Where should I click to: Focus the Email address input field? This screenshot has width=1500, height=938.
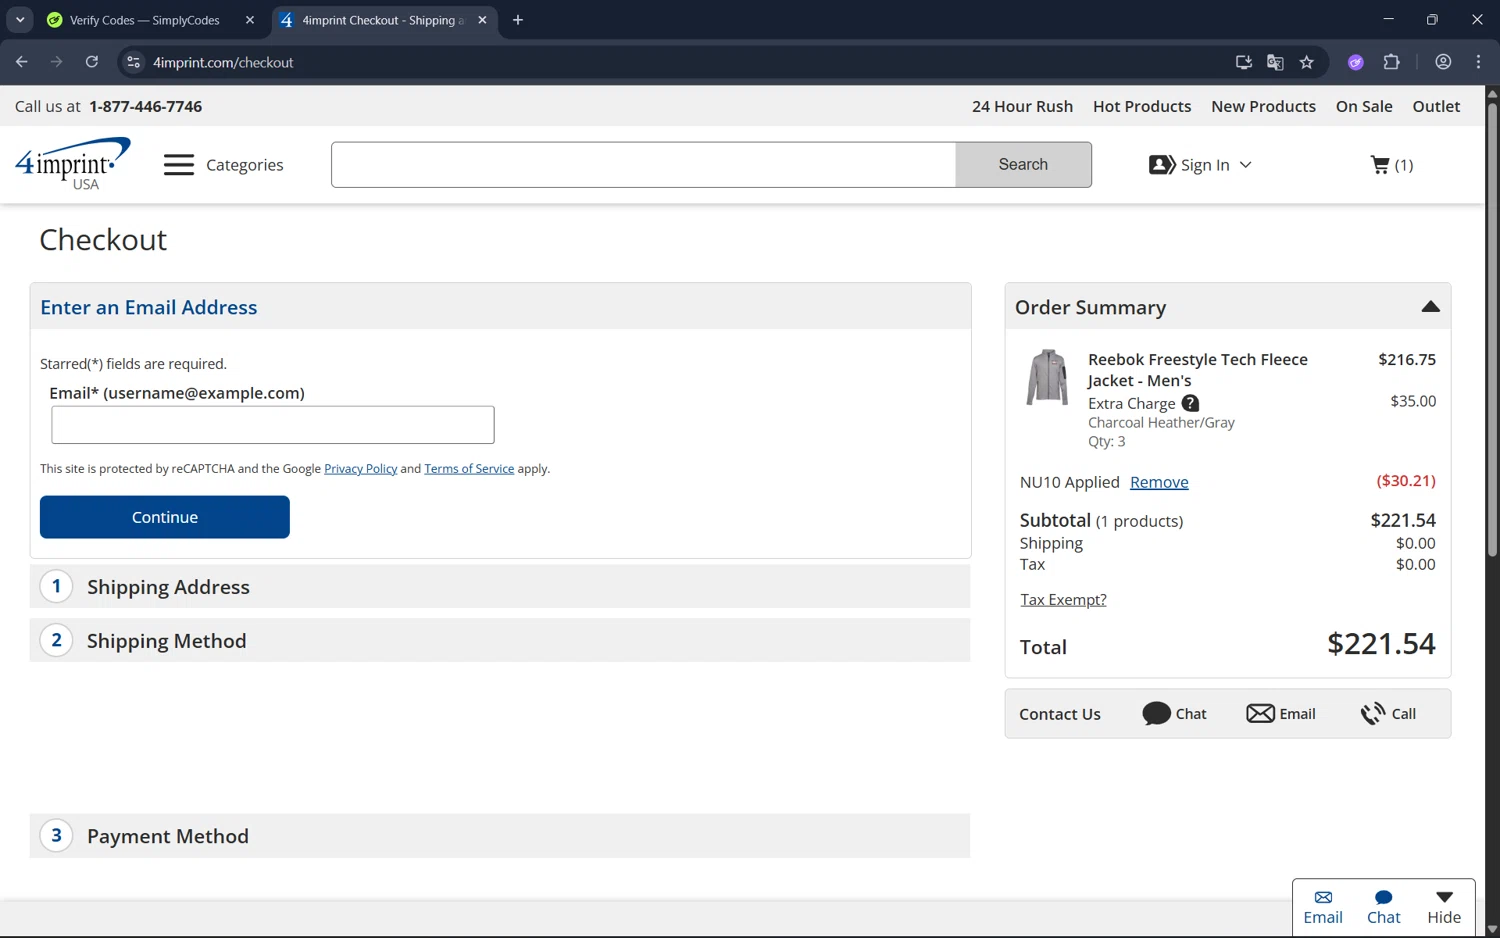273,425
